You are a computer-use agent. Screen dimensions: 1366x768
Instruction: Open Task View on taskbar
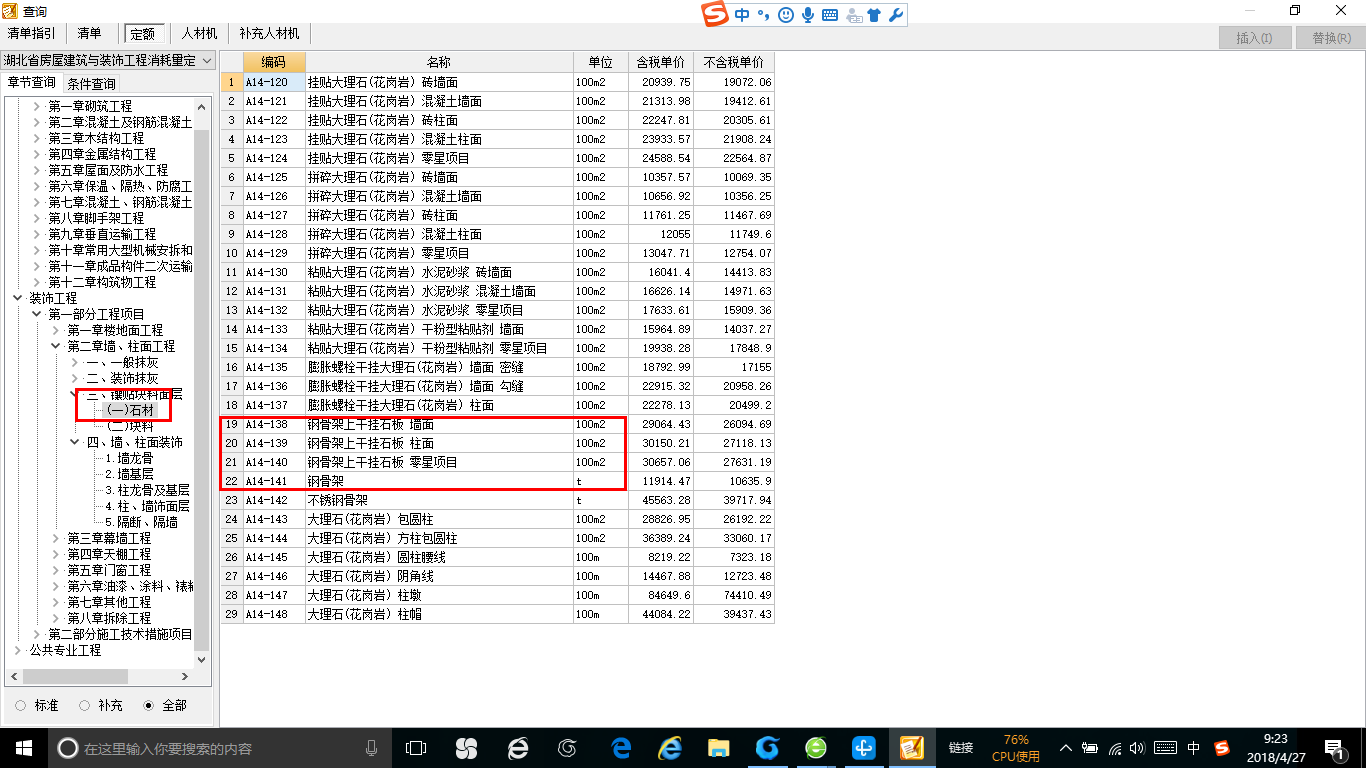click(416, 748)
